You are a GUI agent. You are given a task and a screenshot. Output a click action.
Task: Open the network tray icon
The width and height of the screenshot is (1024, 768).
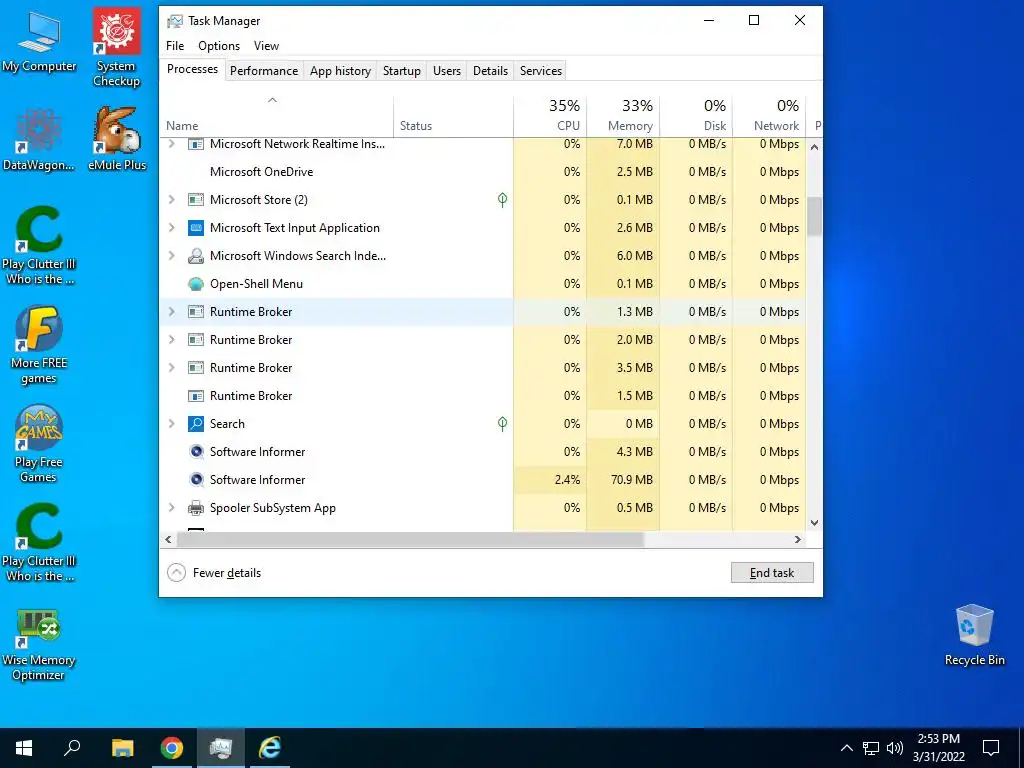[871, 748]
